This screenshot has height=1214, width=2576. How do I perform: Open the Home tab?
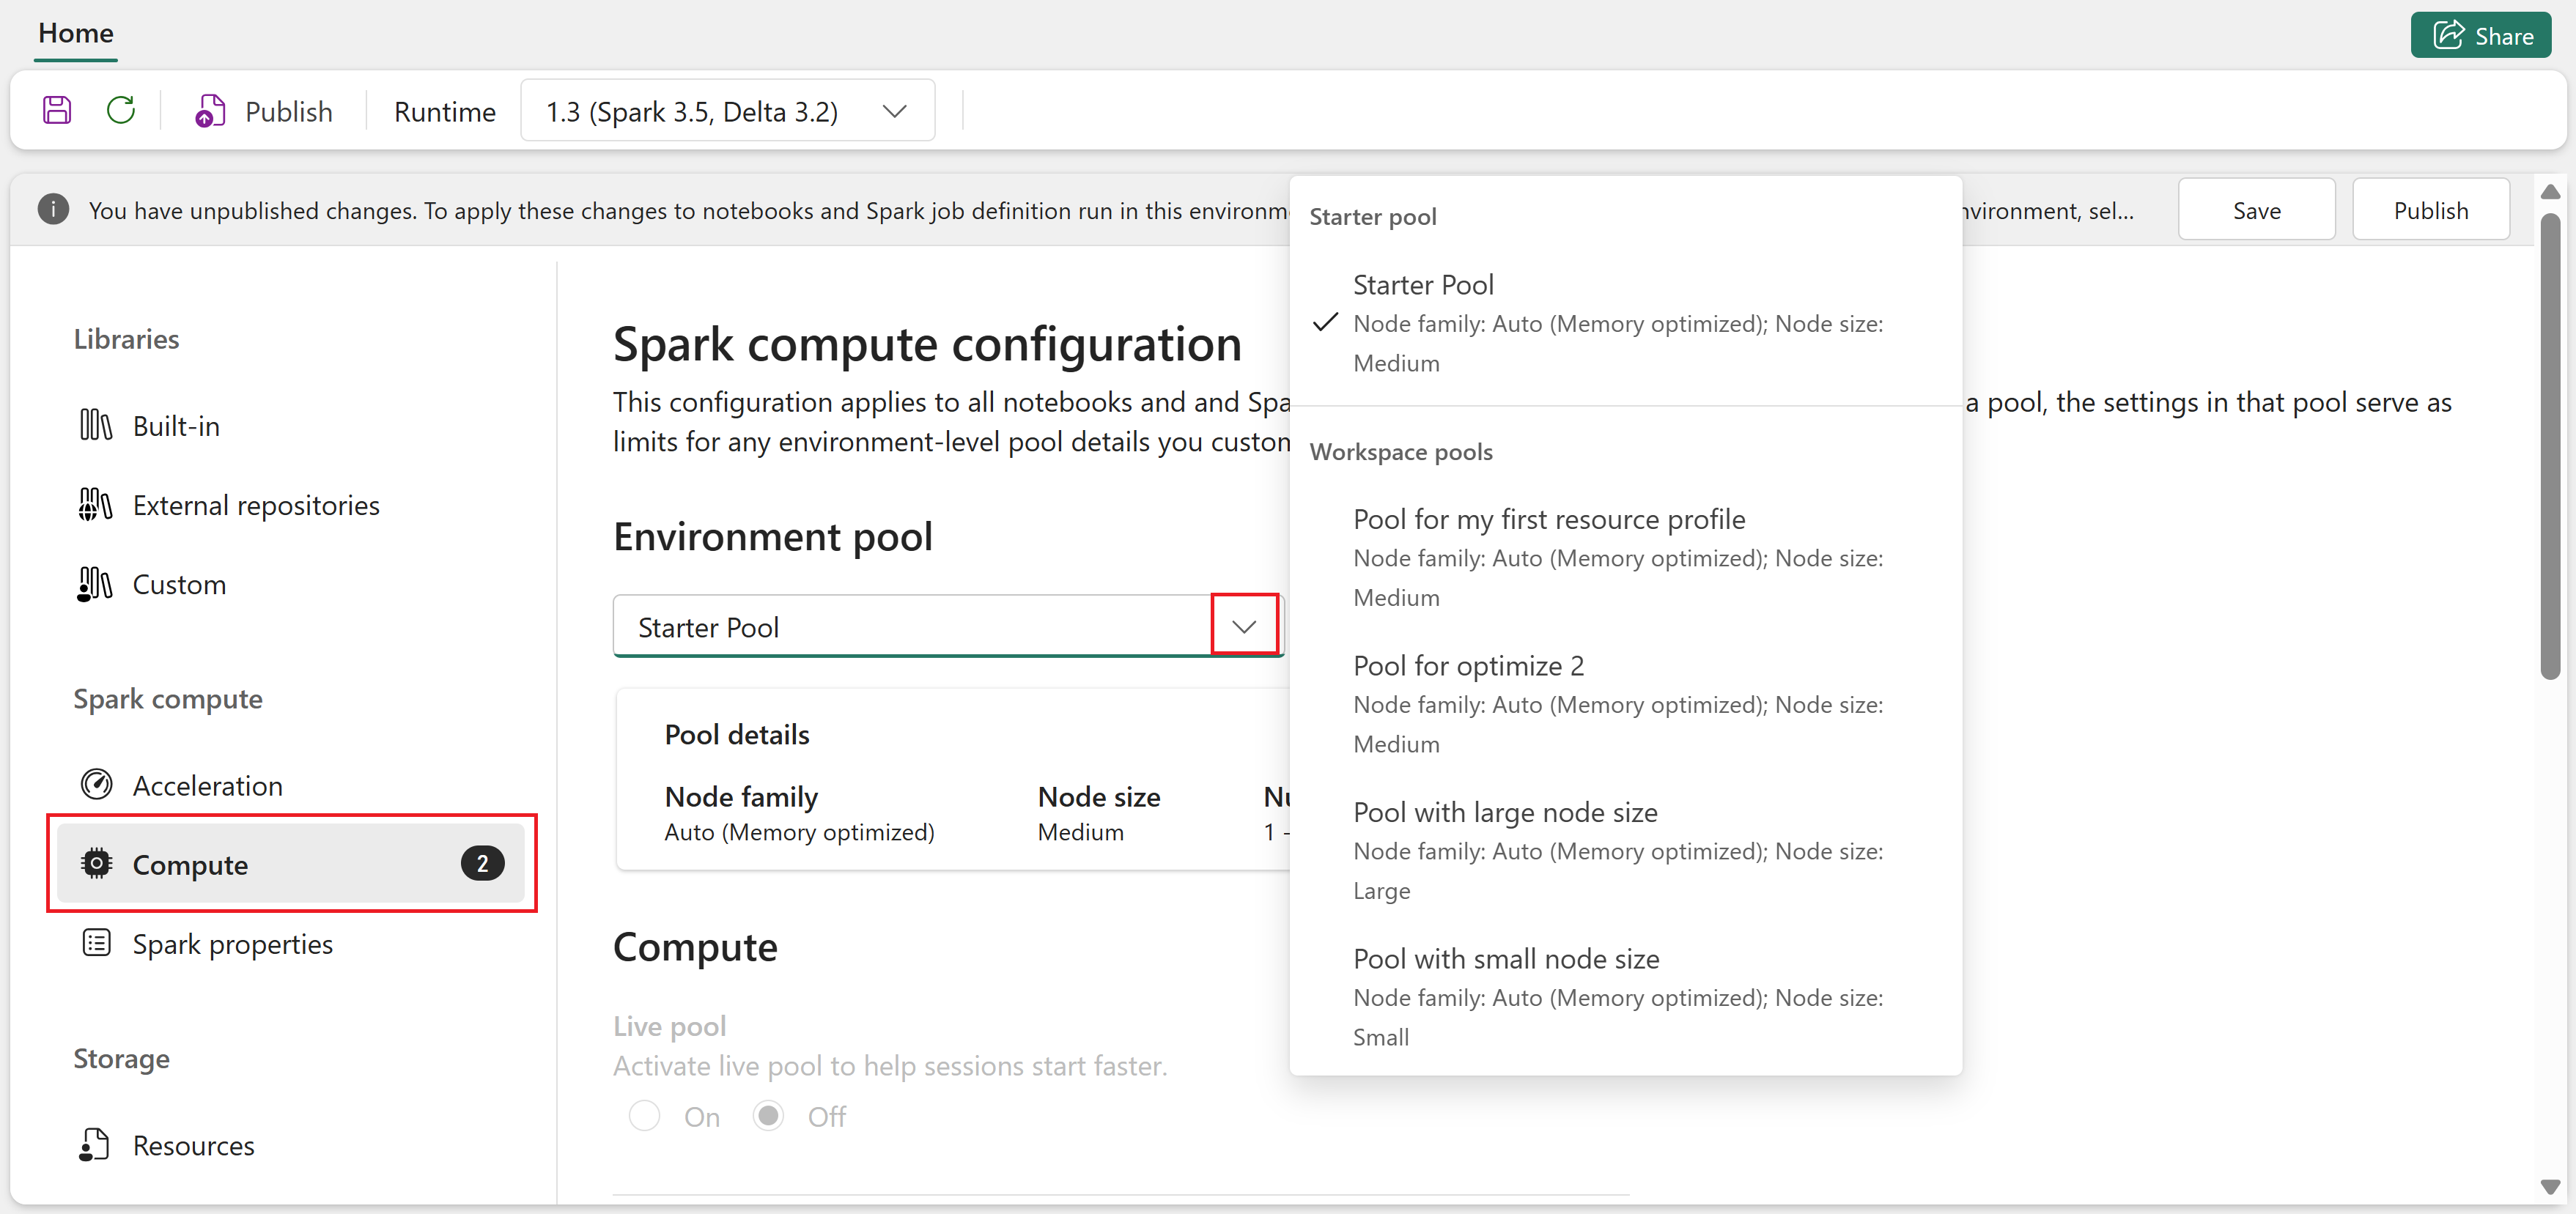[76, 33]
